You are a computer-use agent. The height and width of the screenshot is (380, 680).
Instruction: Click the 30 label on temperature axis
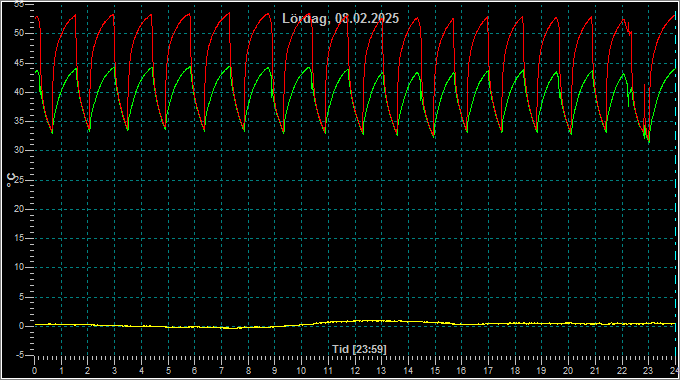(19, 151)
